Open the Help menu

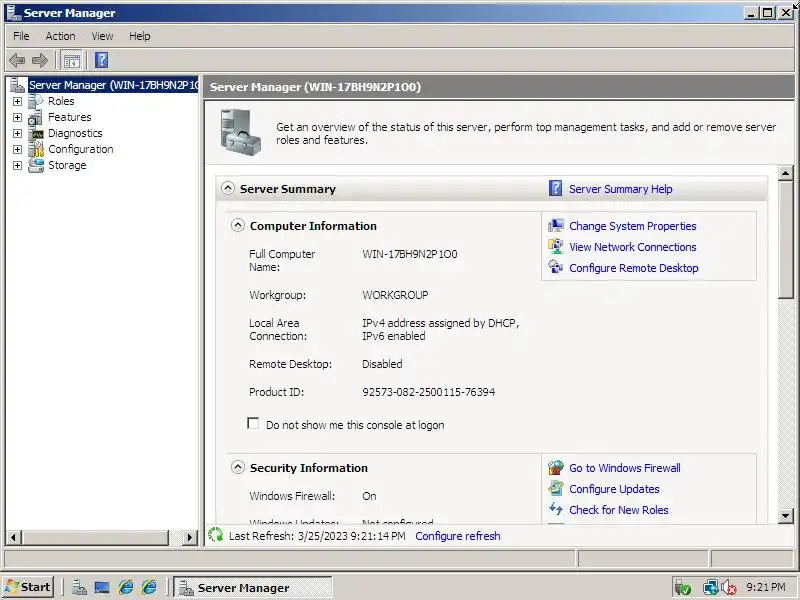[139, 36]
